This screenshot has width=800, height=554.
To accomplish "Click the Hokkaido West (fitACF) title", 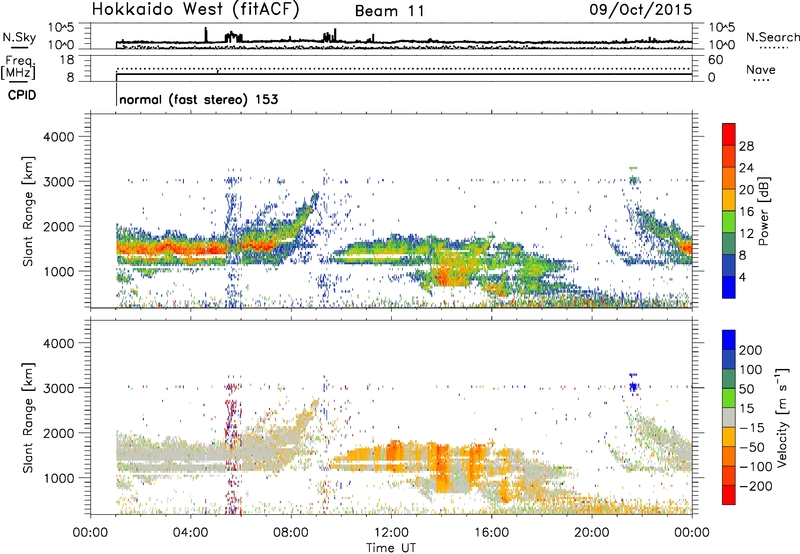I will 195,10.
